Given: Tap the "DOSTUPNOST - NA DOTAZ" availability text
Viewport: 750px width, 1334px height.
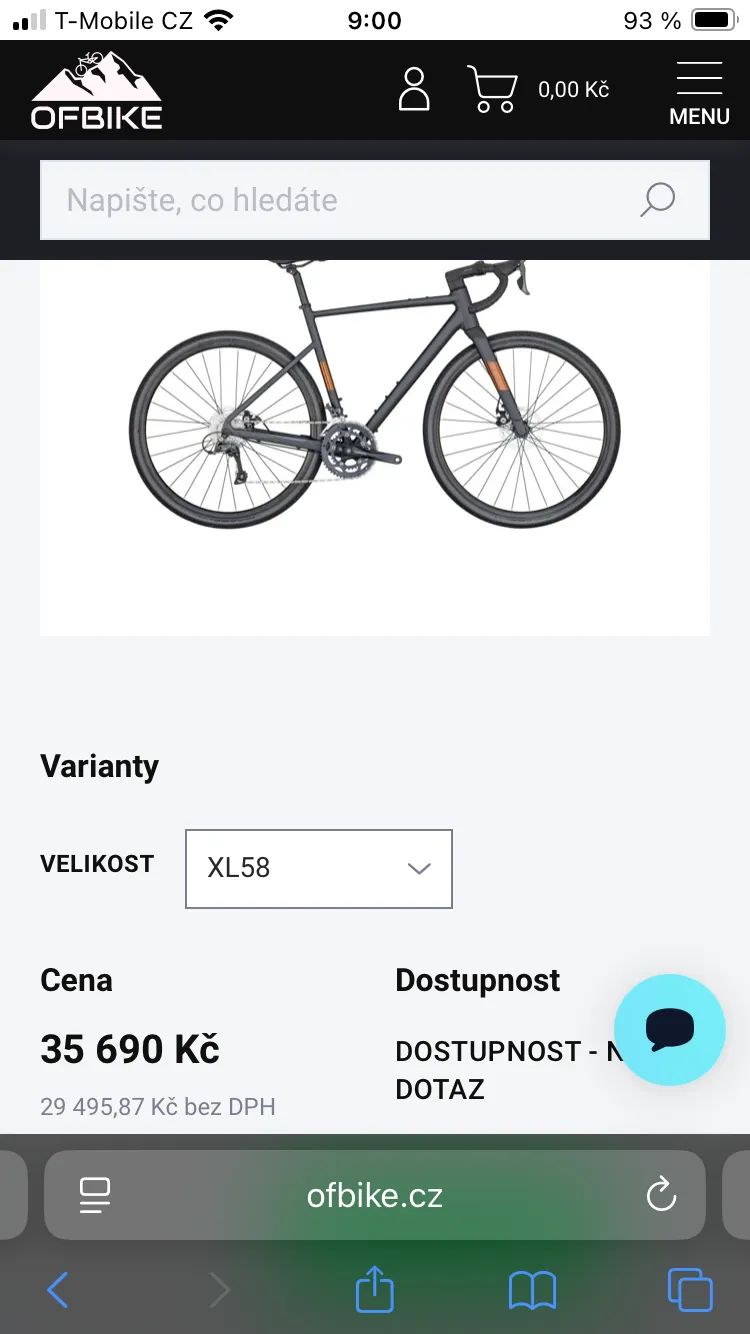Looking at the screenshot, I should (x=490, y=1069).
